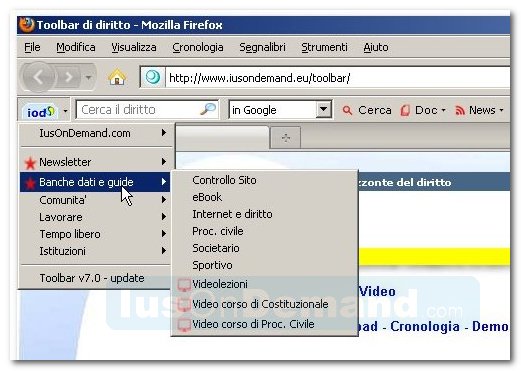Screen dimensions: 521x371
Task: Open the Modifica menu
Action: click(76, 47)
